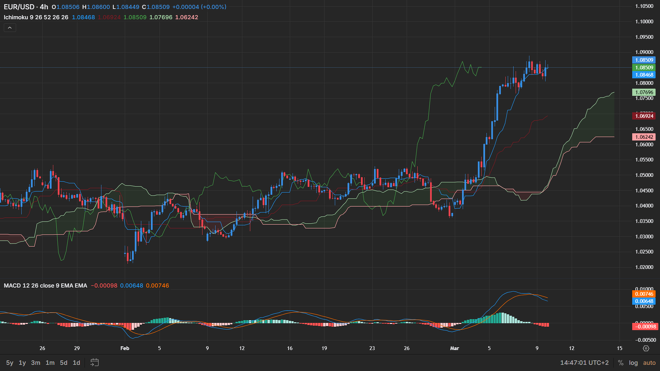Click the orange 0.00746 MACD axis label
Viewport: 660px width, 371px height.
644,294
